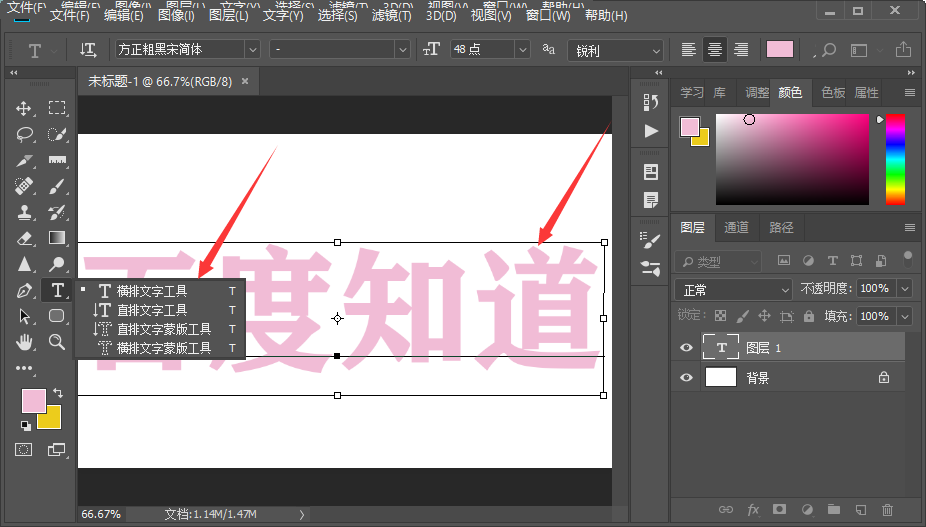Open the 滤镜(T) menu

(x=392, y=15)
